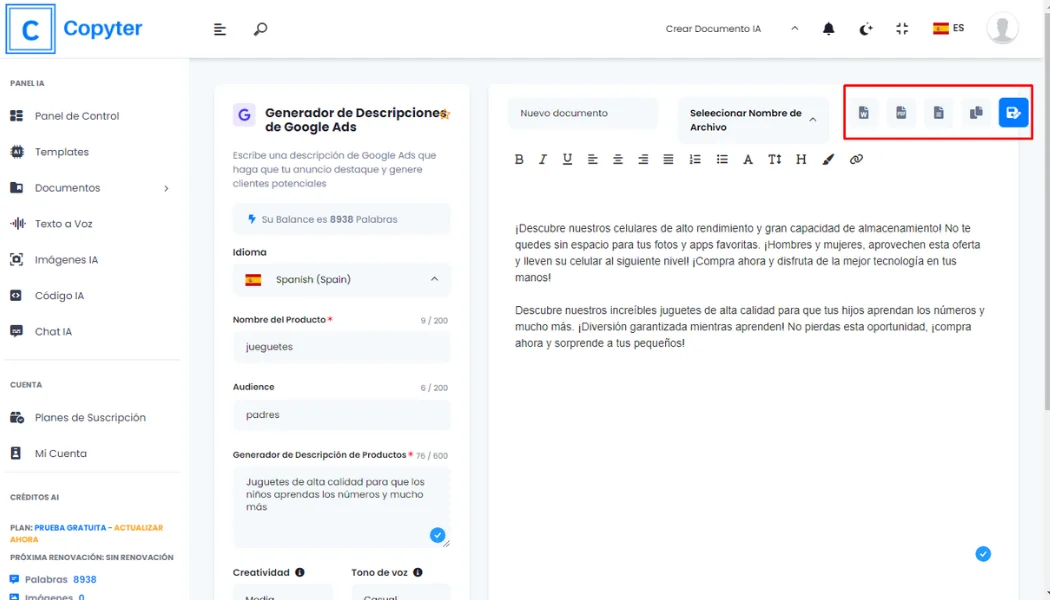
Task: Click the ACTUALIZAR AHORA upgrade link
Action: (138, 528)
